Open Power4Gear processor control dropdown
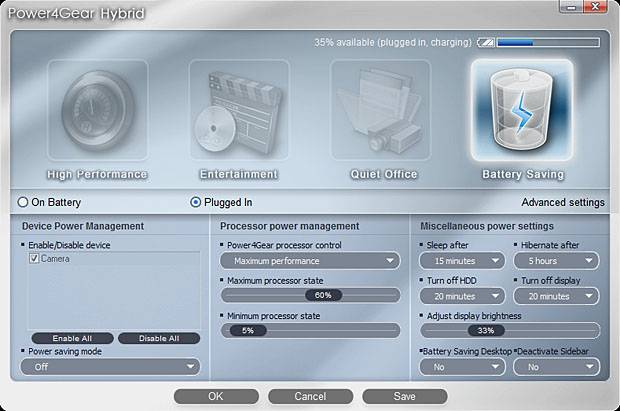The height and width of the screenshot is (411, 620). coord(310,261)
